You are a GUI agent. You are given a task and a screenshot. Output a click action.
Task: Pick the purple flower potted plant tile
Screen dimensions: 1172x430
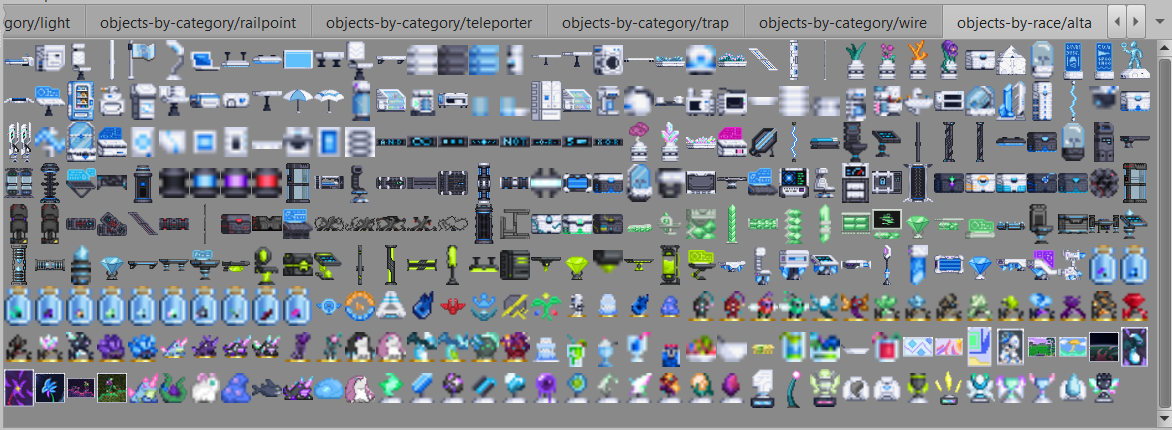(949, 60)
